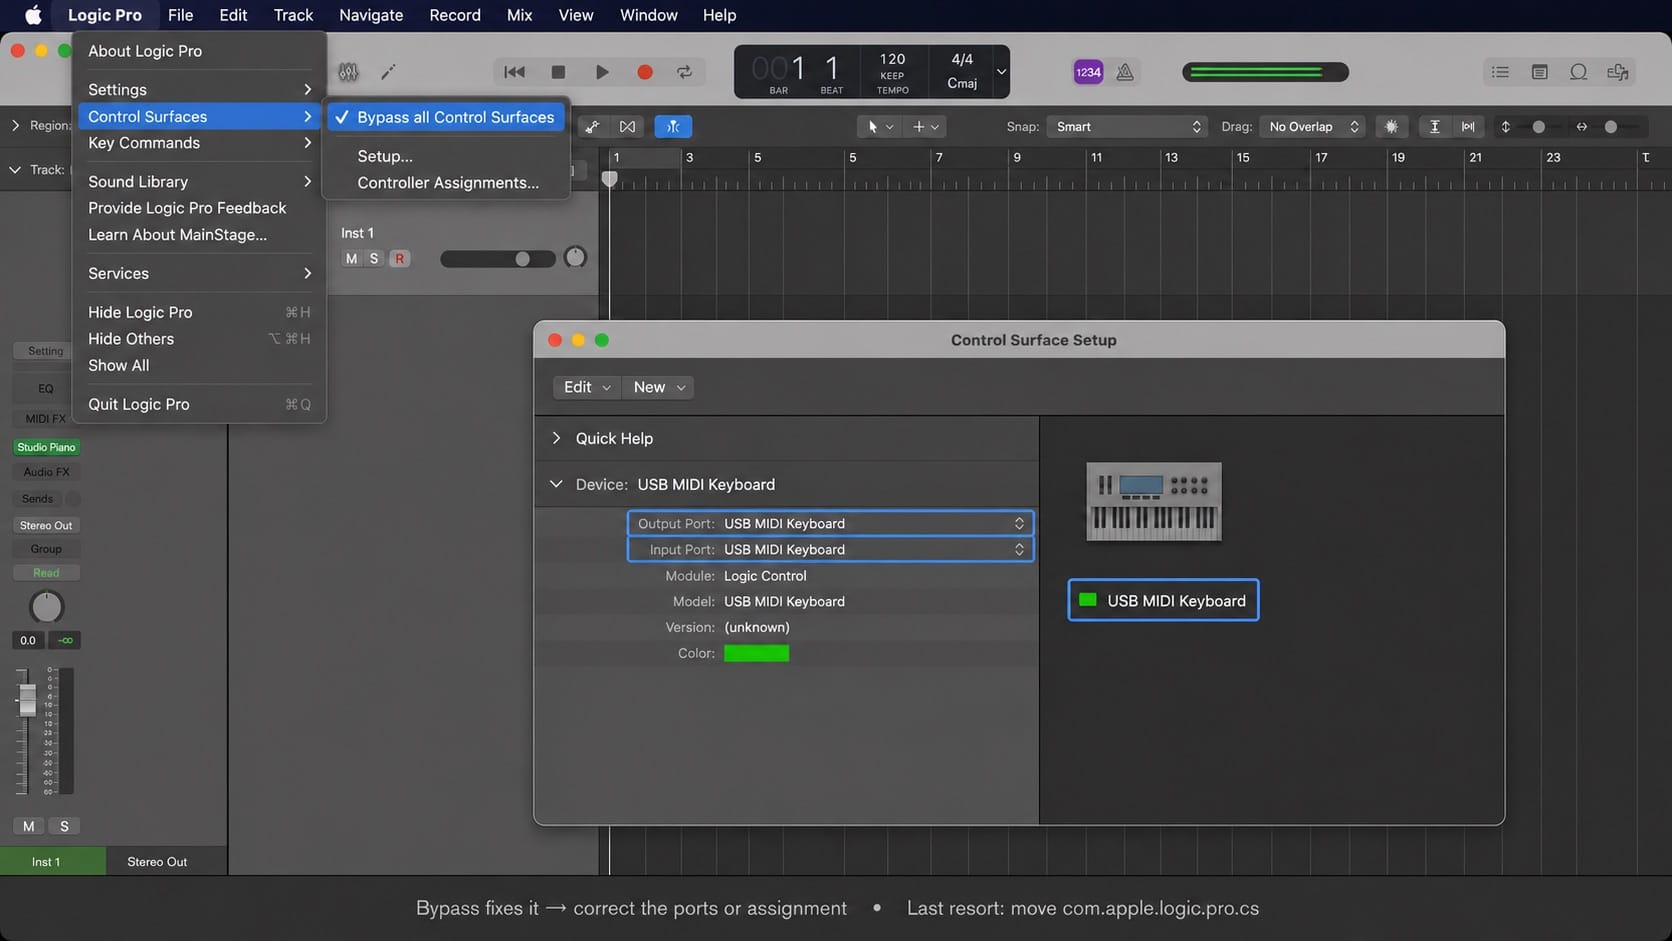The width and height of the screenshot is (1672, 941).
Task: Click vertical auto zoom icon
Action: pyautogui.click(x=1434, y=127)
